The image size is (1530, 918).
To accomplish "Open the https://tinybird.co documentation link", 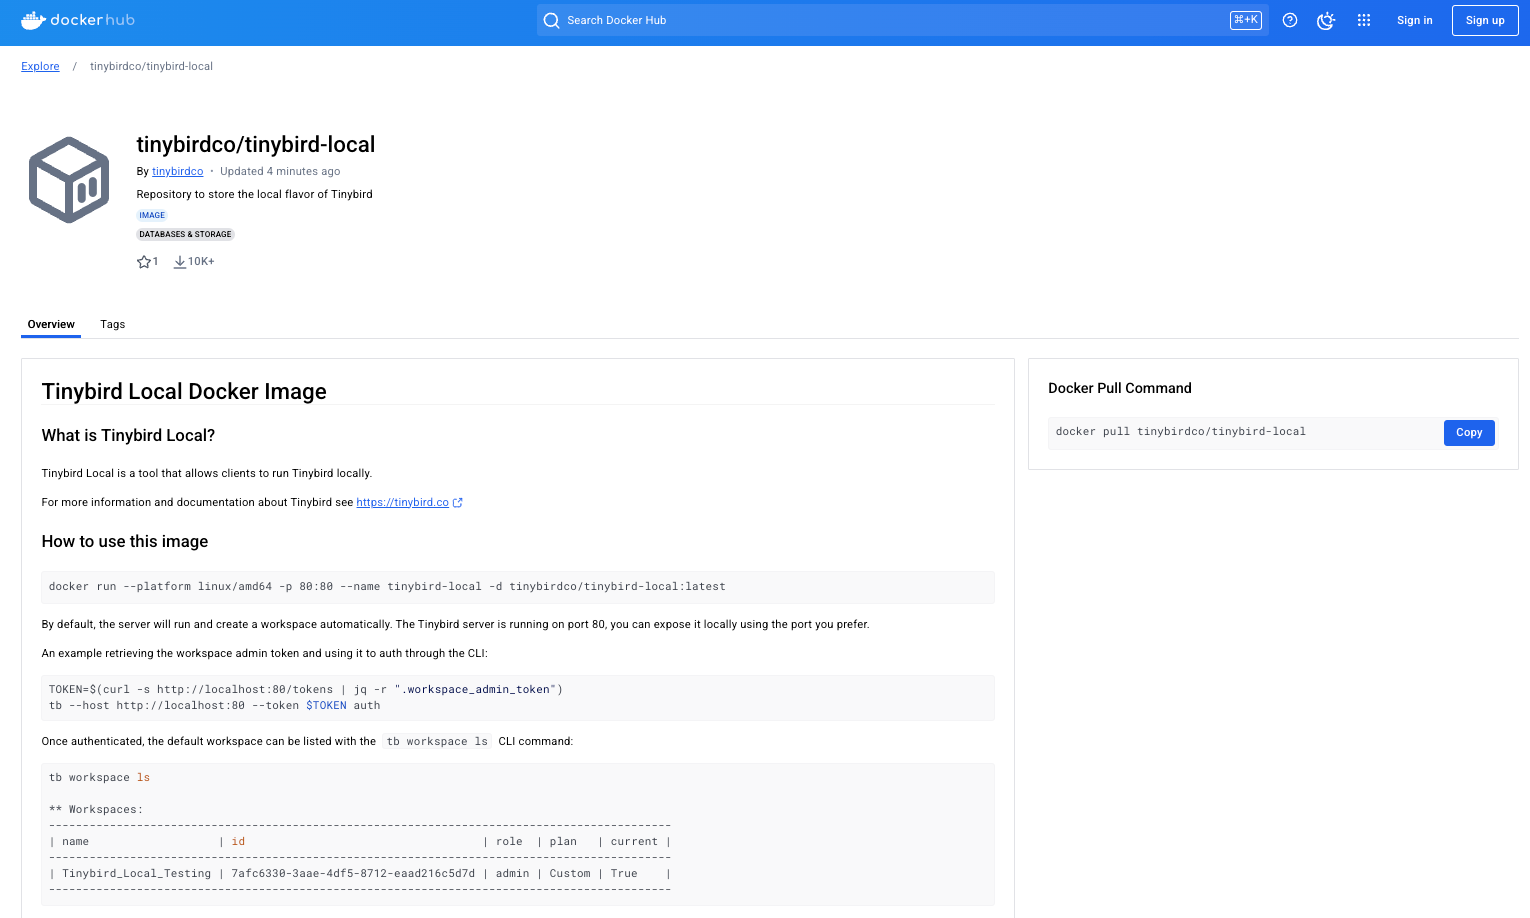I will click(402, 502).
